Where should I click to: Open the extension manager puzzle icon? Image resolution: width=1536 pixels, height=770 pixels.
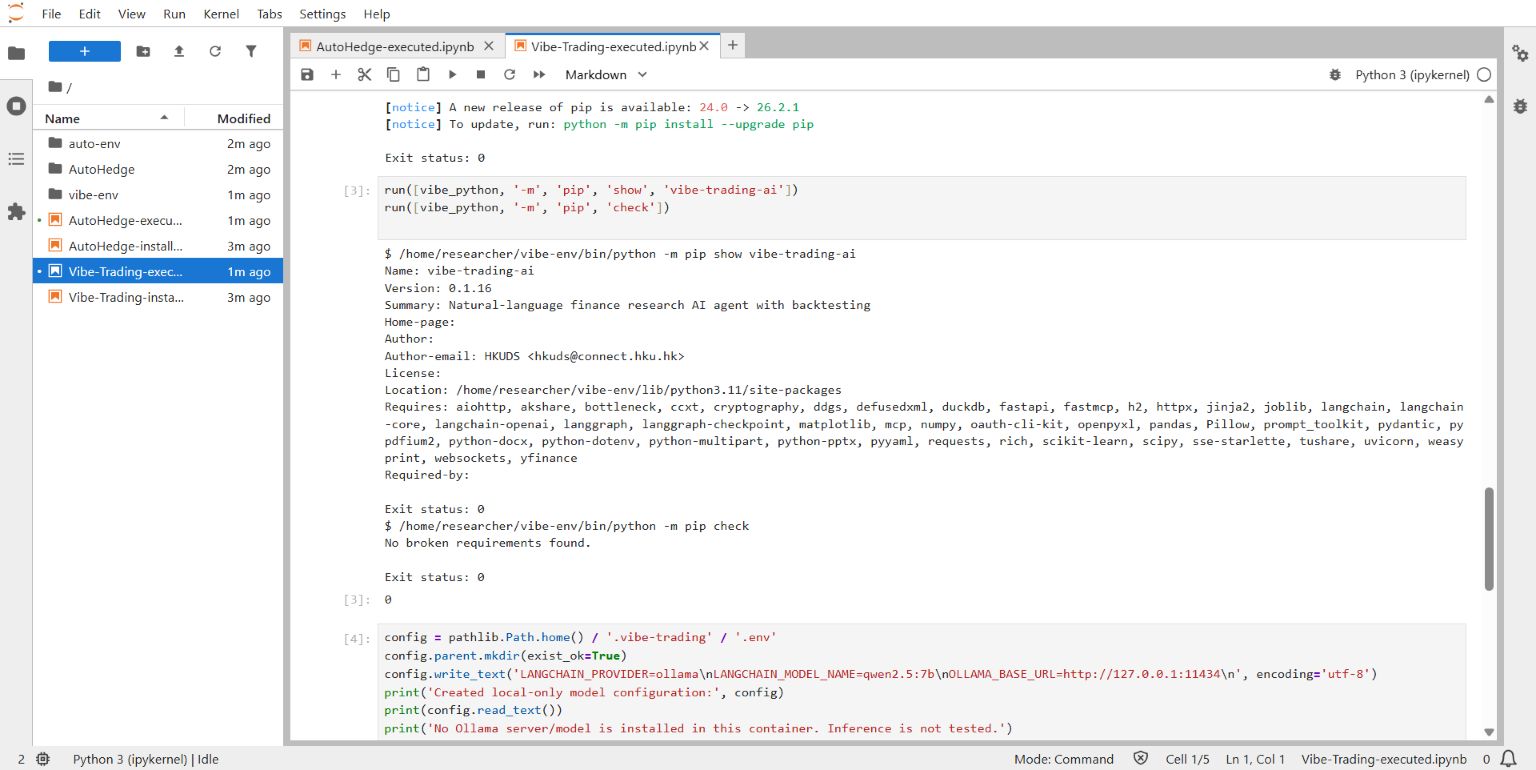pos(16,211)
